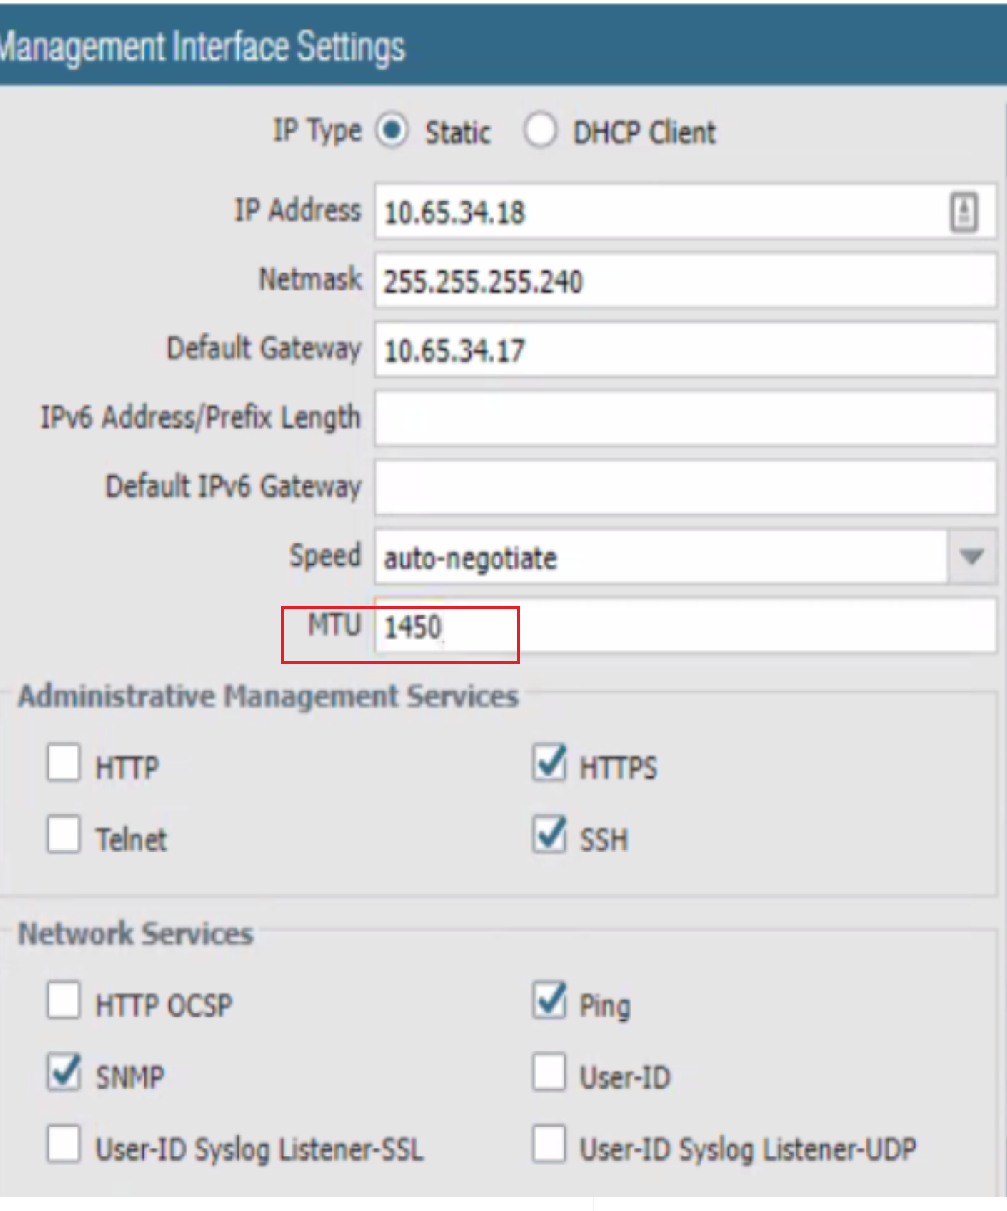
Task: Click the Default Gateway input field
Action: point(685,351)
